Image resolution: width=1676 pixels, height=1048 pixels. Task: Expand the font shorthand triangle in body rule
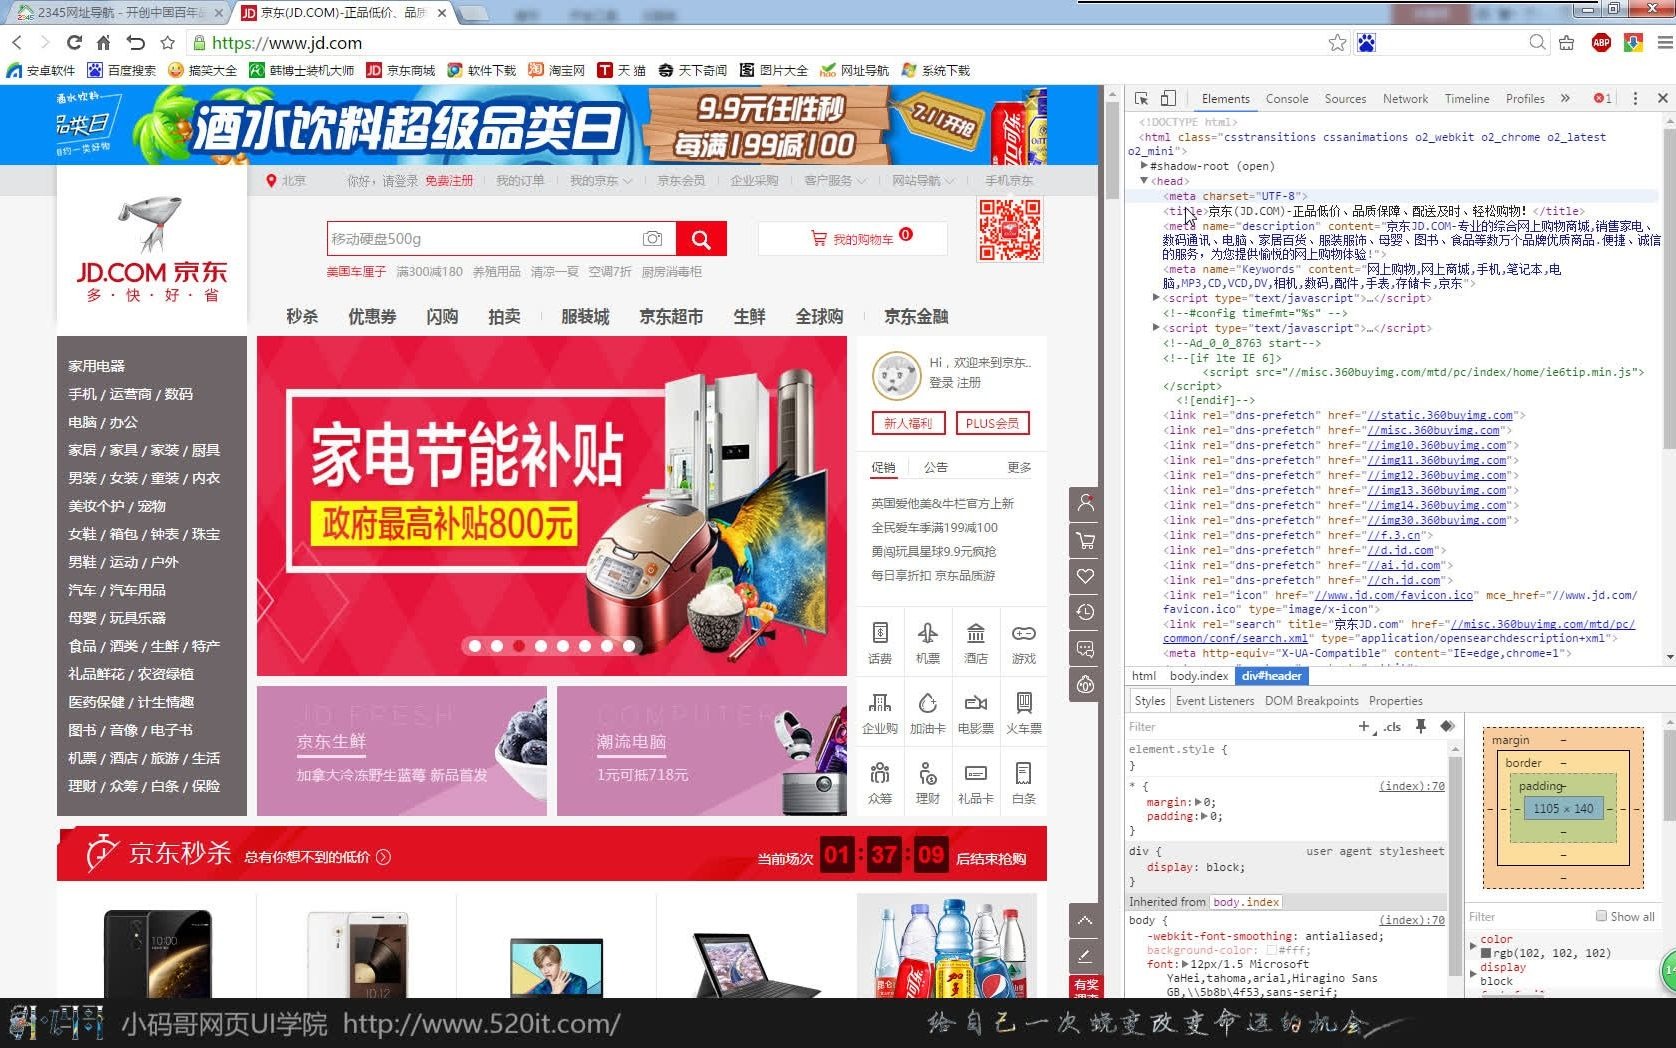pyautogui.click(x=1186, y=964)
